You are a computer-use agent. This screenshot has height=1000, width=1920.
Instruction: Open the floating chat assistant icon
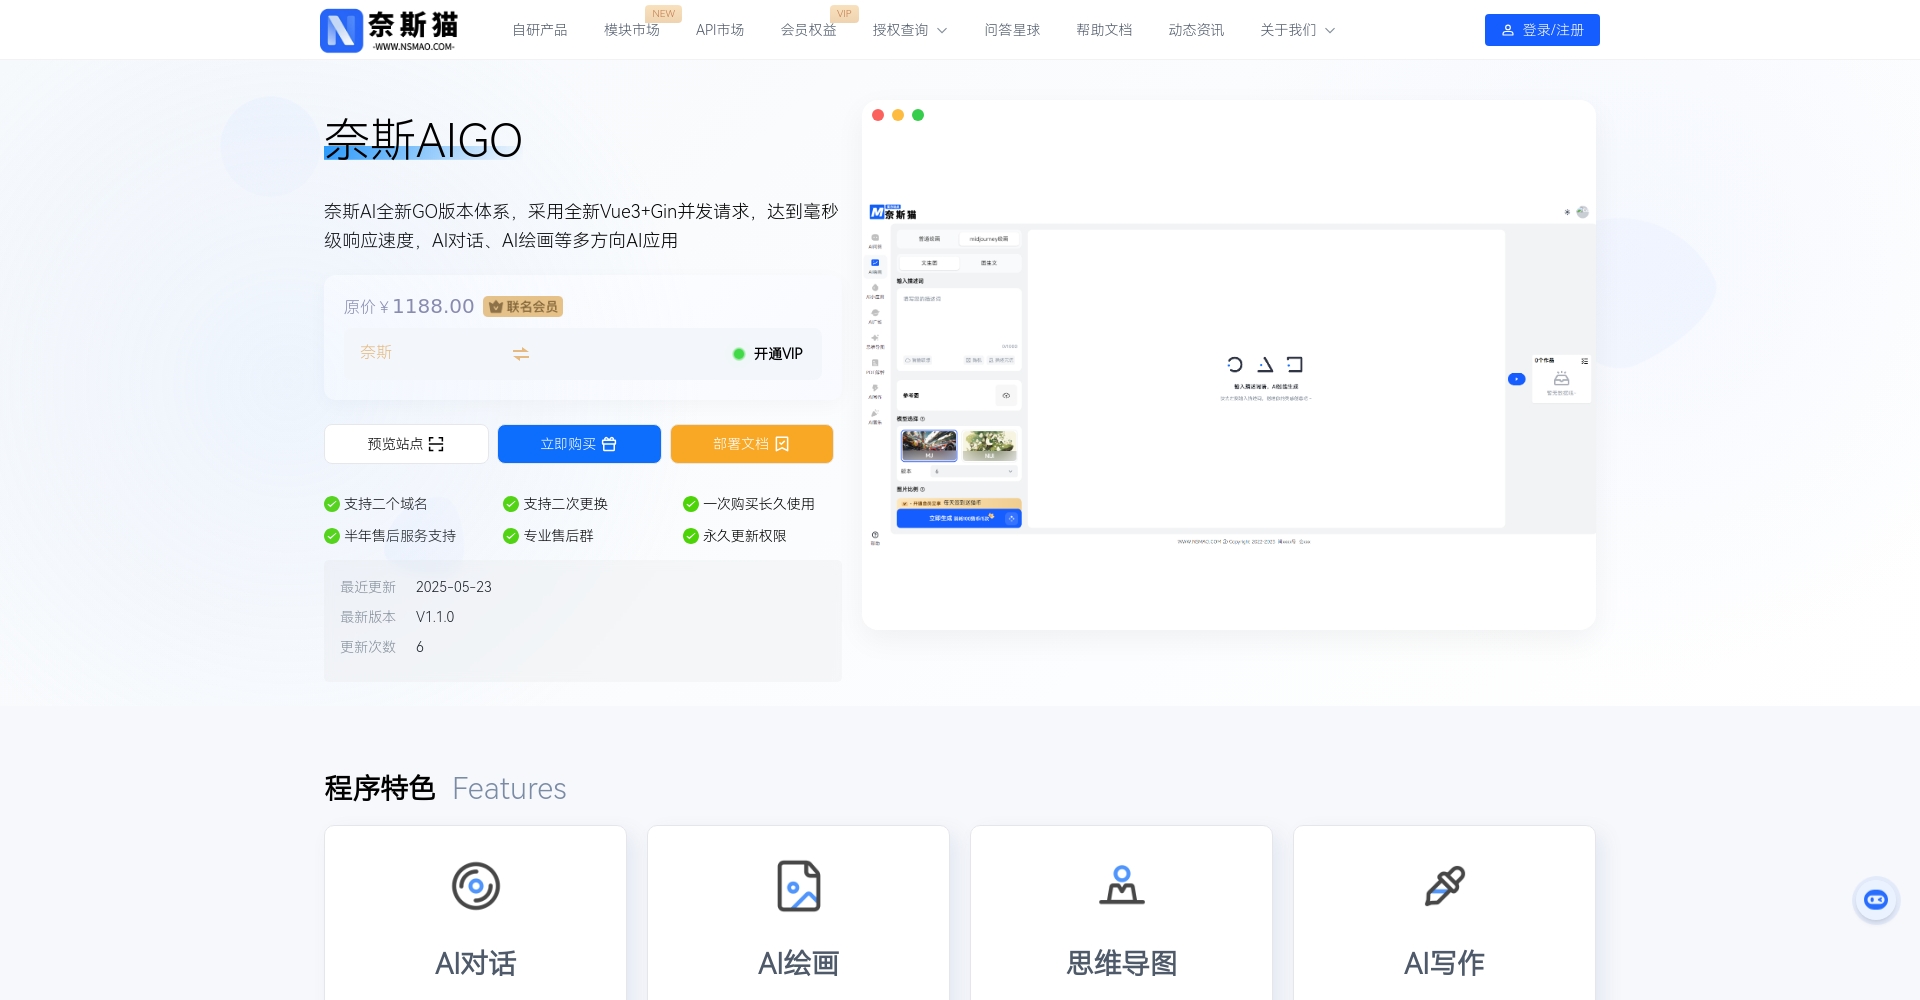tap(1876, 900)
